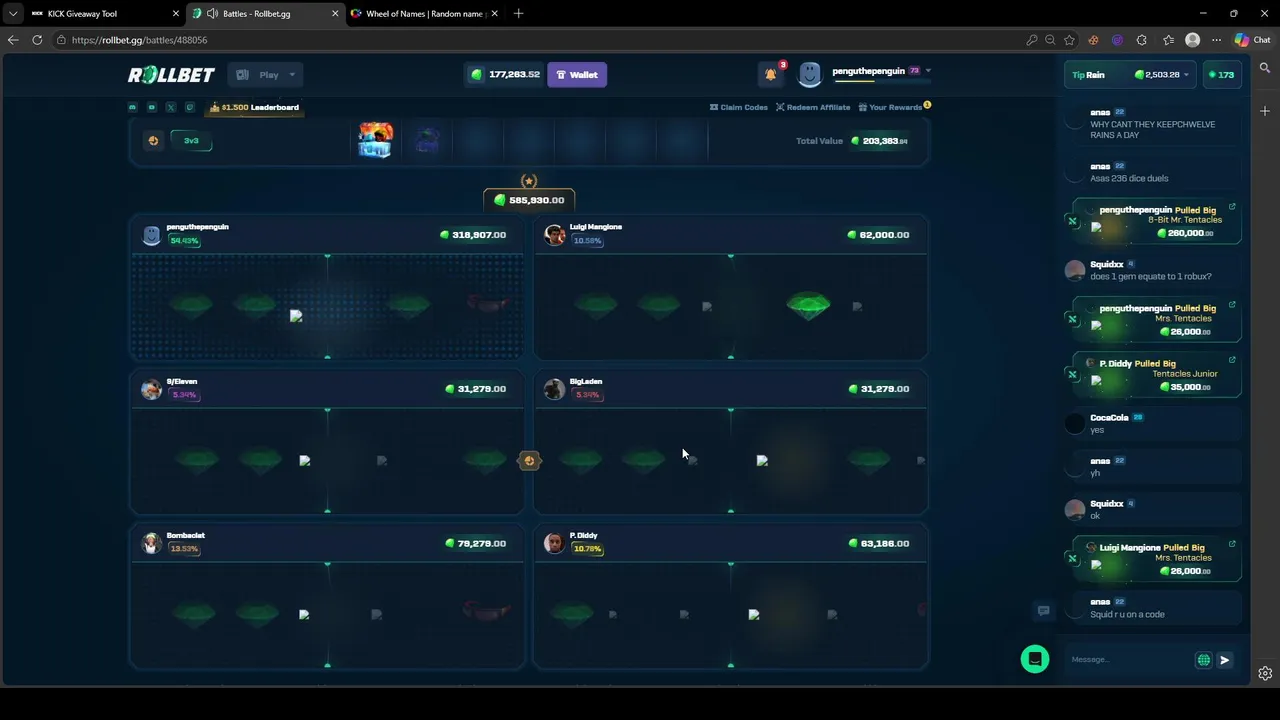Open the favorites list icon
This screenshot has height=720, width=1280.
(x=1168, y=40)
